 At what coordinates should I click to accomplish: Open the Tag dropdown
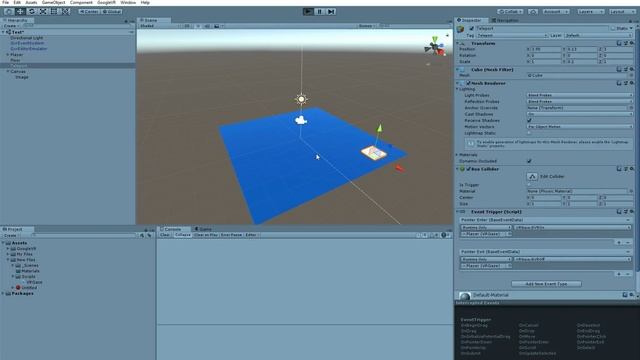click(511, 36)
